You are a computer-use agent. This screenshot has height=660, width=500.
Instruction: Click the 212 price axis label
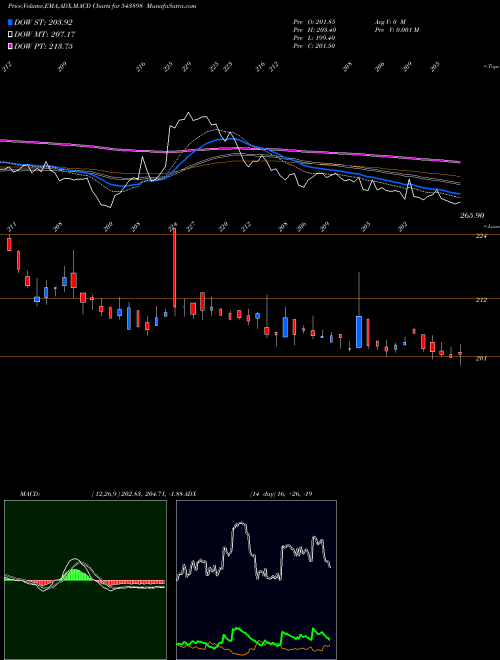click(481, 300)
